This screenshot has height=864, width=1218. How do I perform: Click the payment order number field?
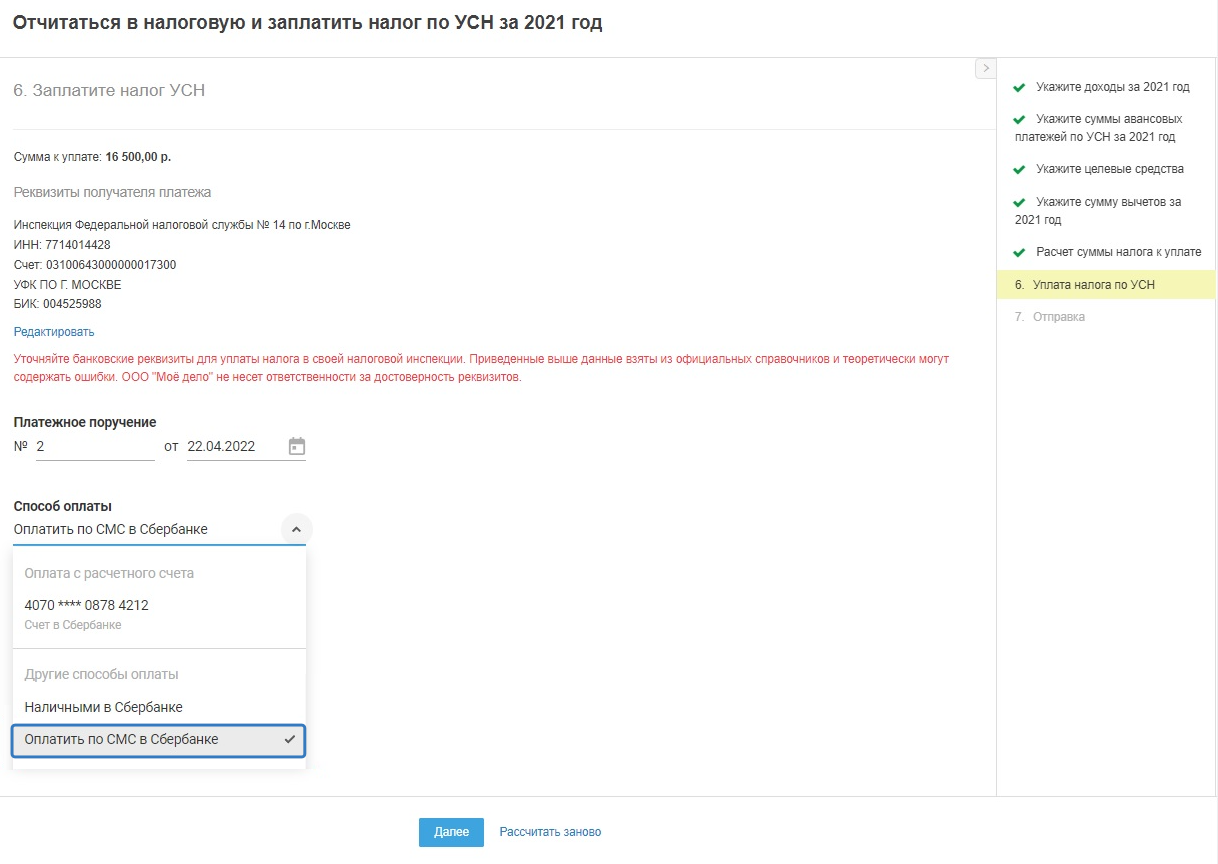94,447
